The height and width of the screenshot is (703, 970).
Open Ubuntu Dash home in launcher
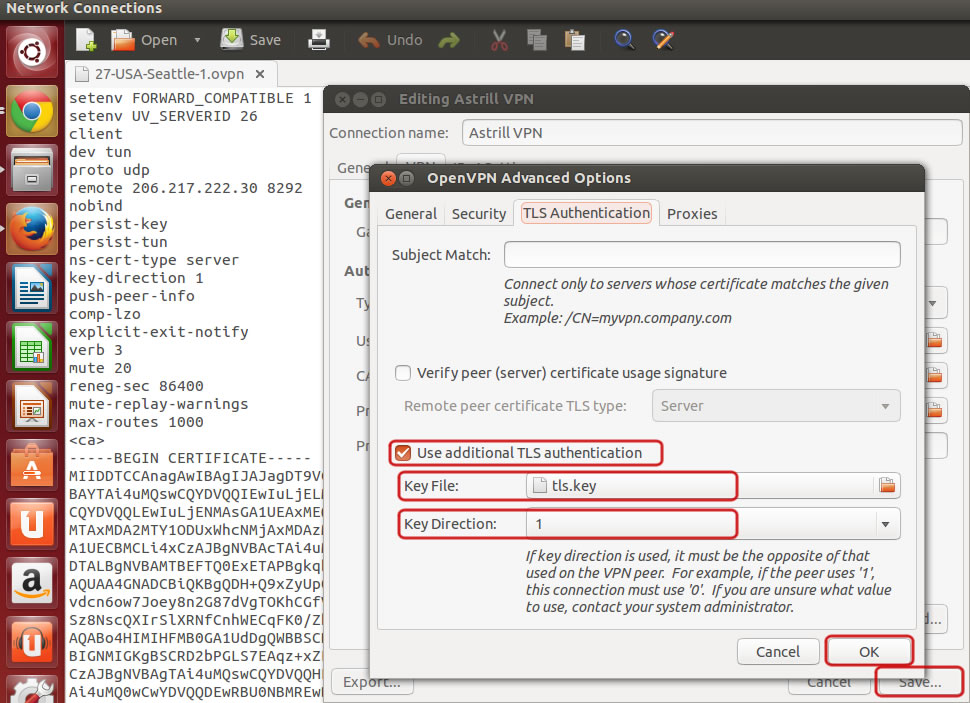[32, 52]
